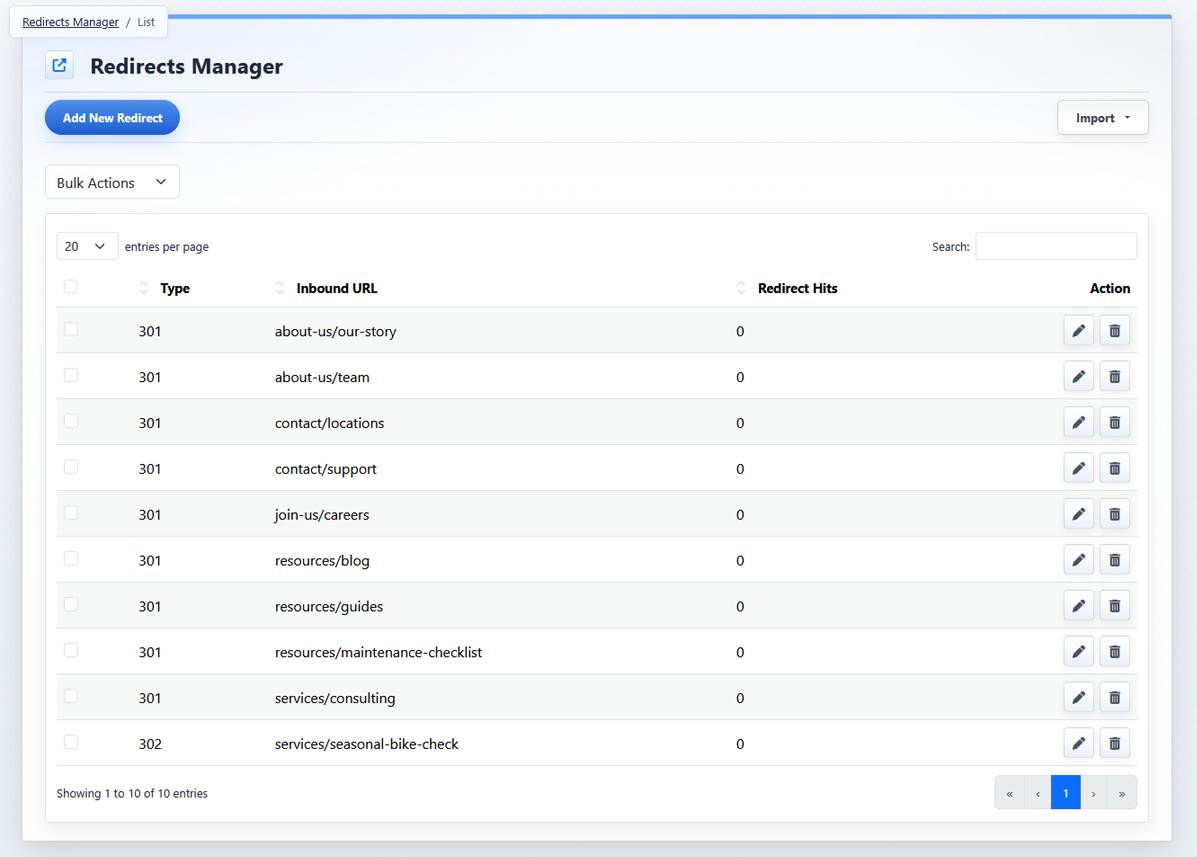Screen dimensions: 1197x857
Task: Delete the join-us/careers redirect
Action: 1115,514
